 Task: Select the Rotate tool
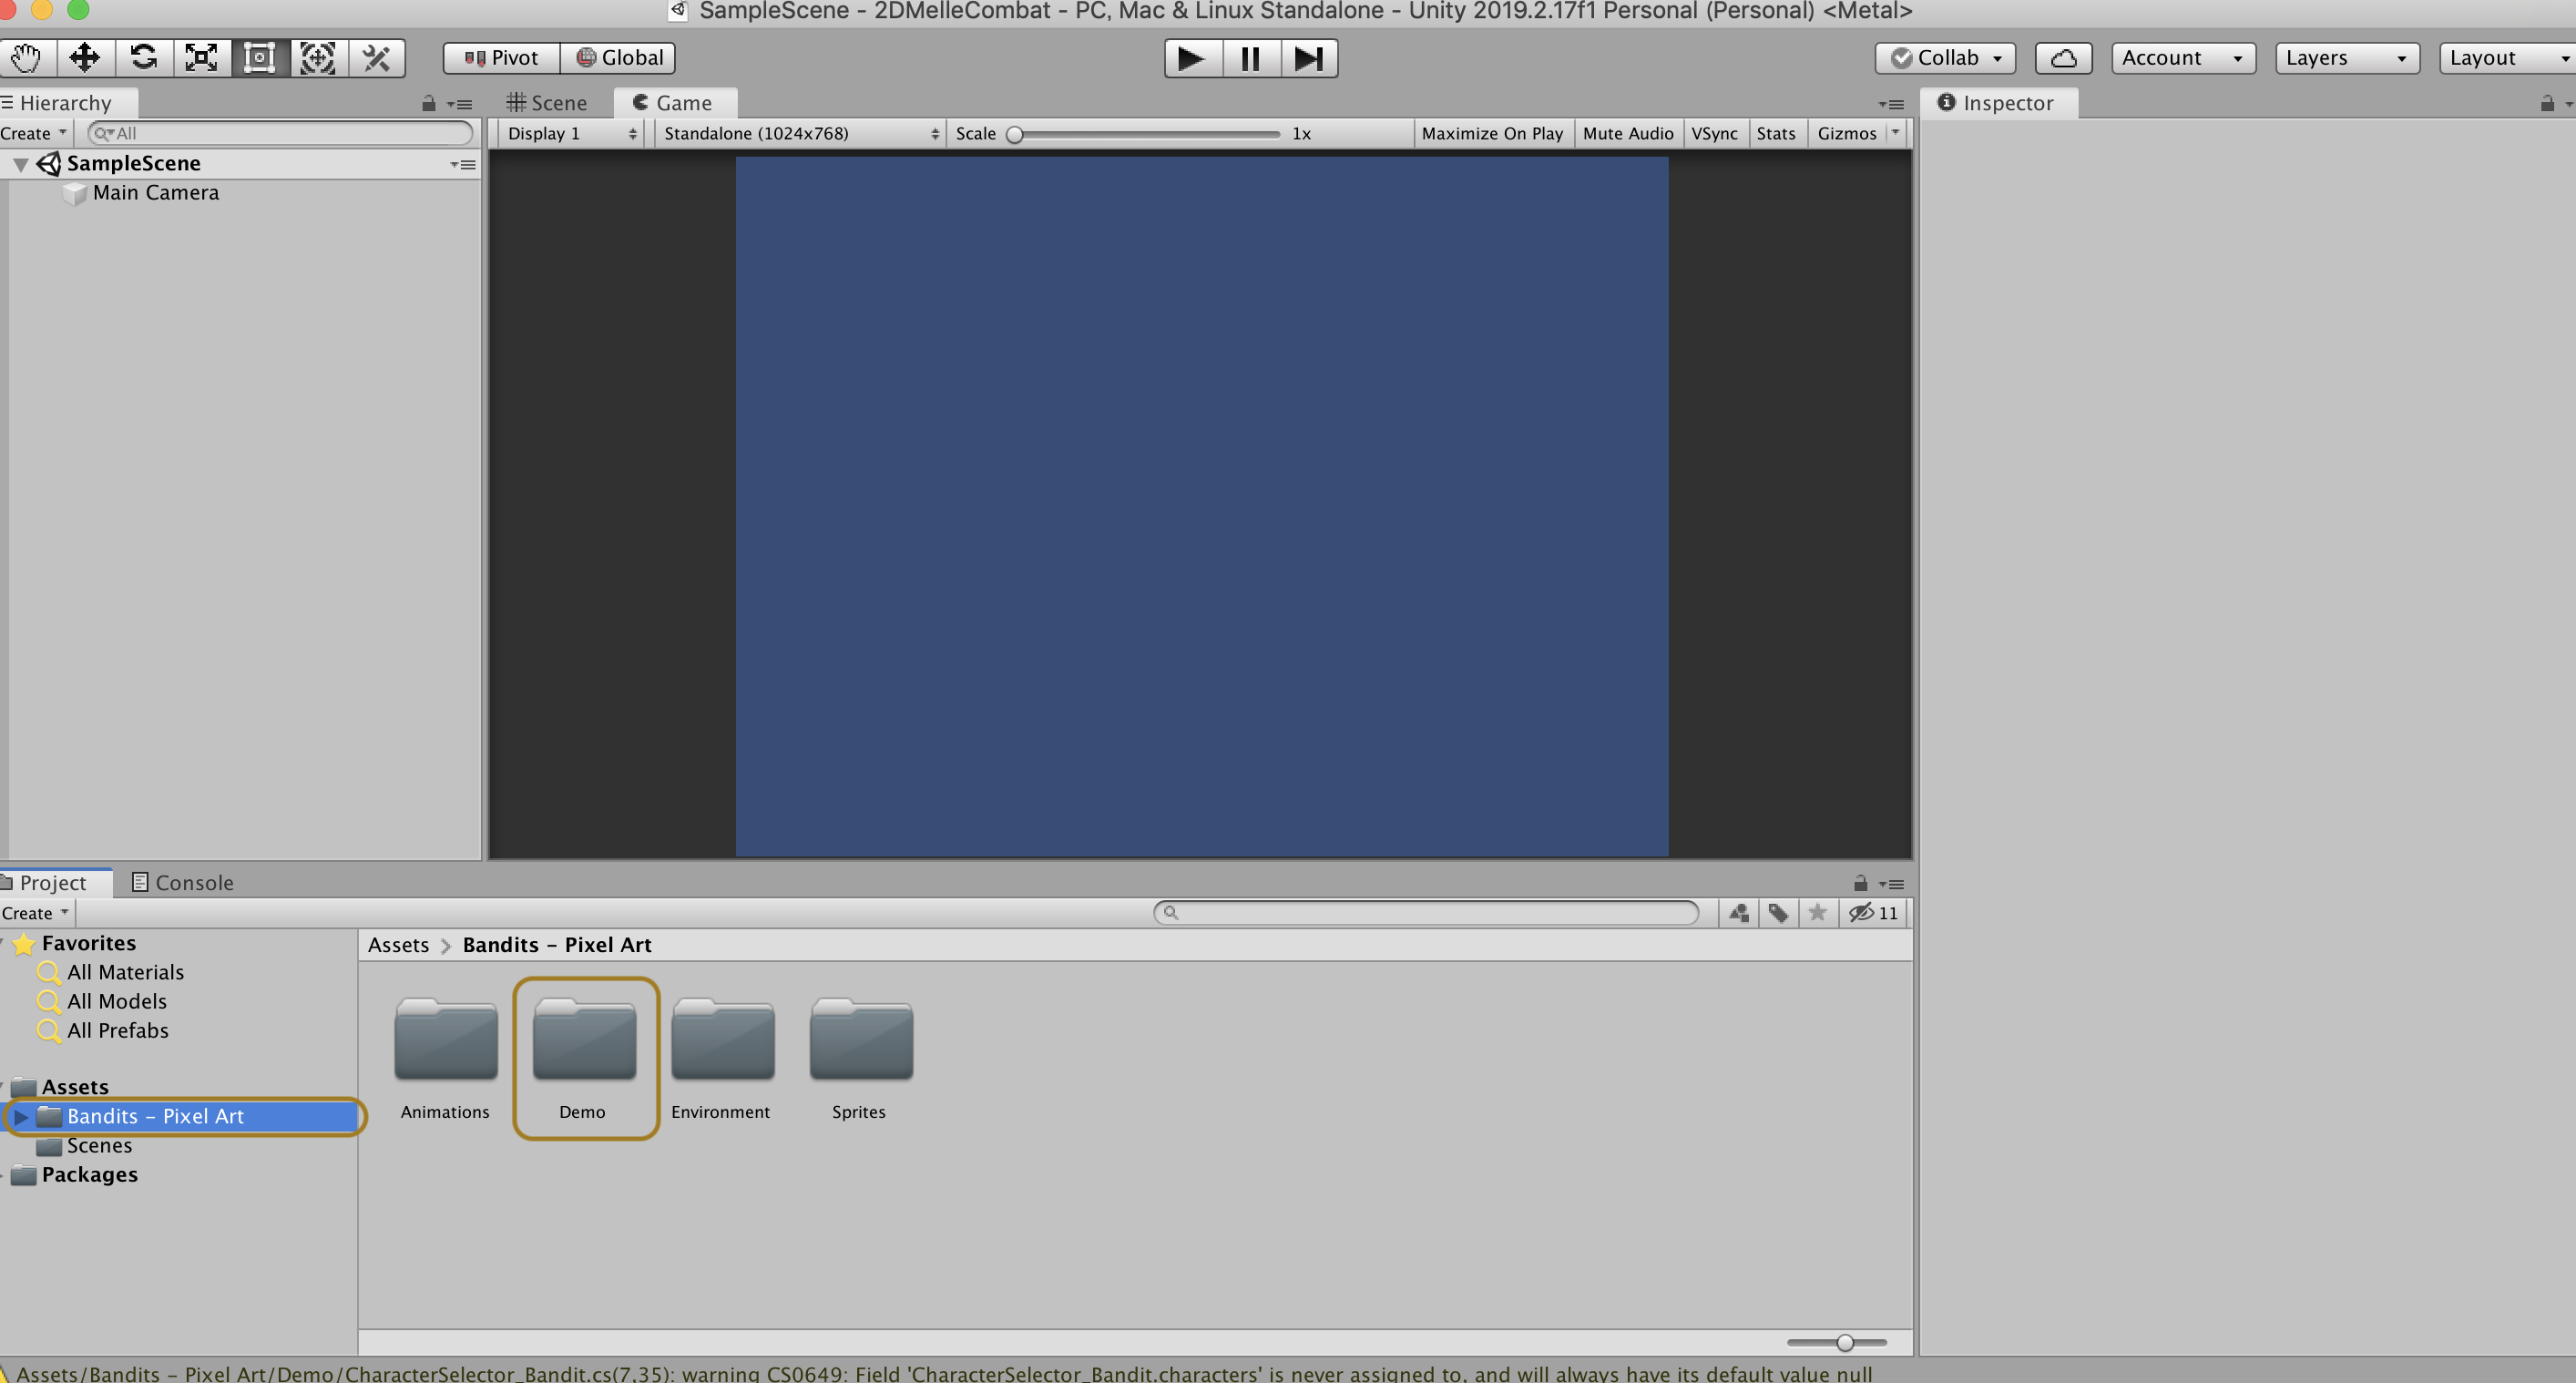143,58
